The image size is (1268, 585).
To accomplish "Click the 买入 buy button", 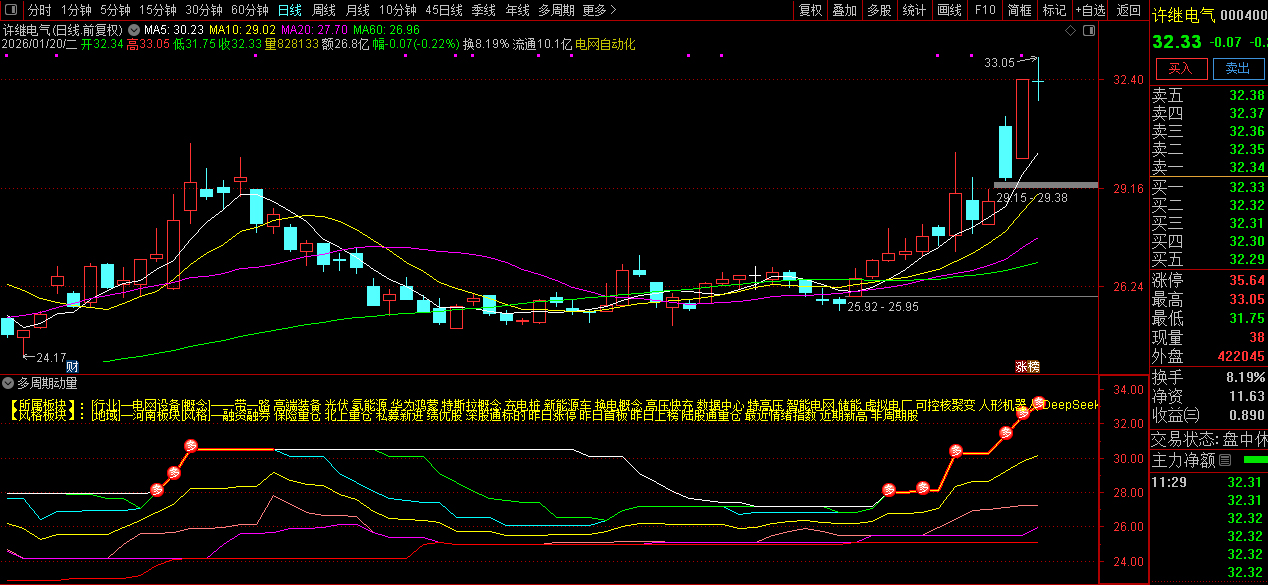I will [x=1181, y=68].
